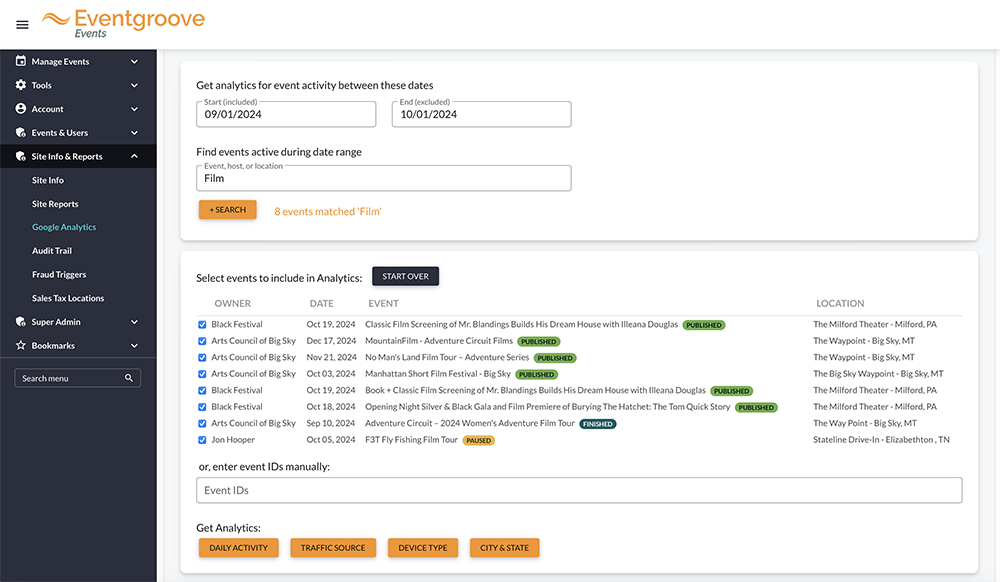
Task: Open the Manage Events menu
Action: point(78,62)
